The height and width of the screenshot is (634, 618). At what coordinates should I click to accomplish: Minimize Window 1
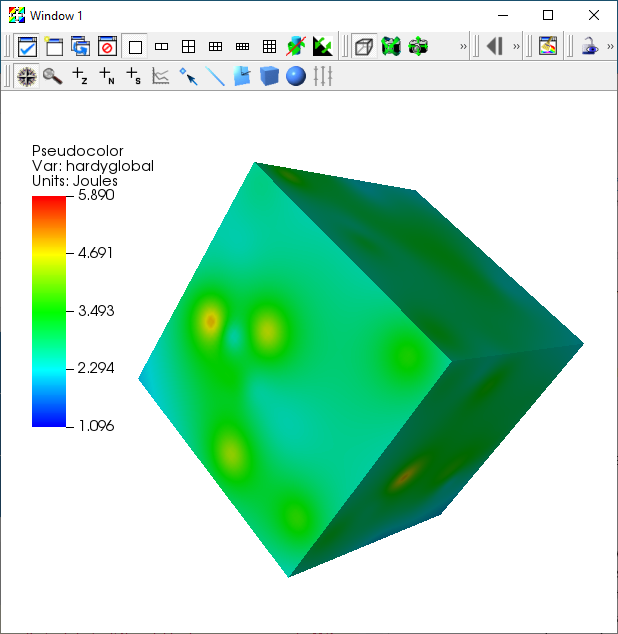pos(503,15)
